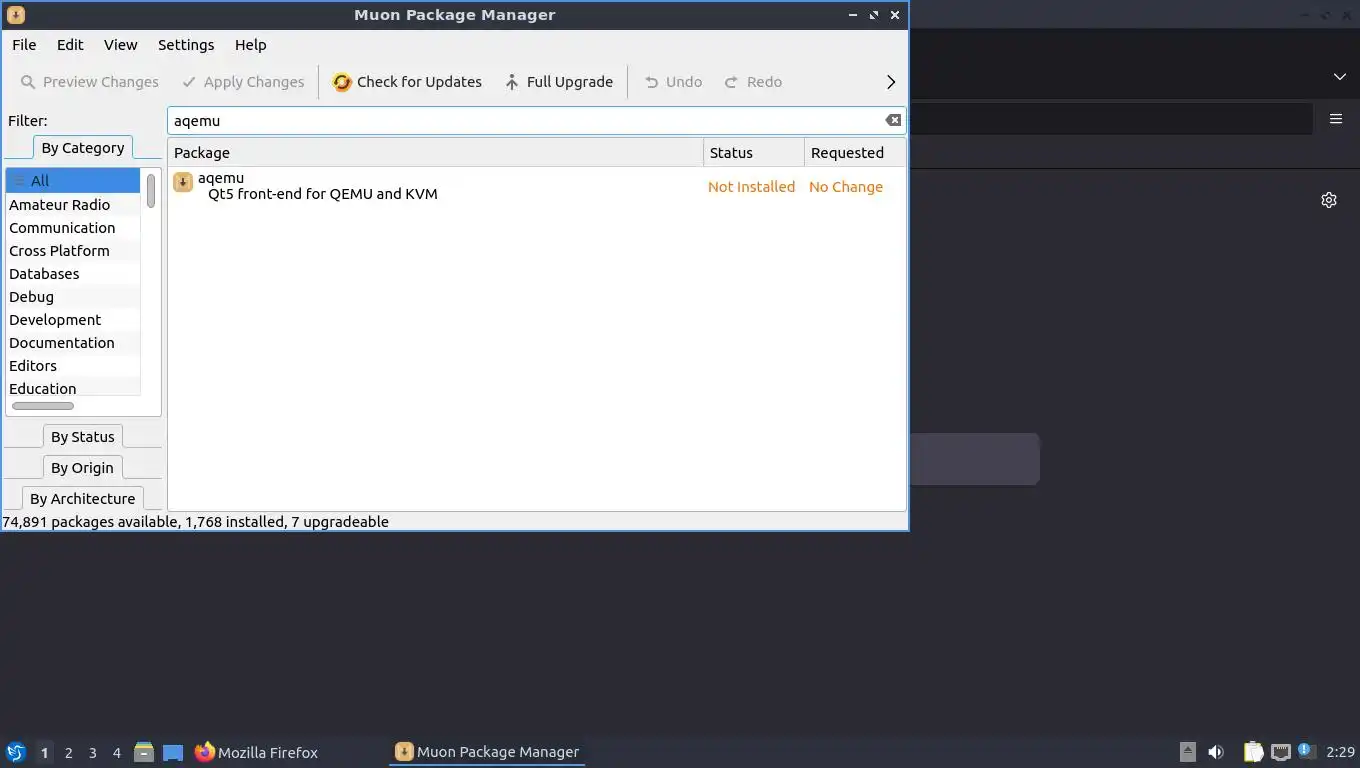Sort by the Requested column header
Image resolution: width=1360 pixels, height=768 pixels.
click(x=855, y=153)
